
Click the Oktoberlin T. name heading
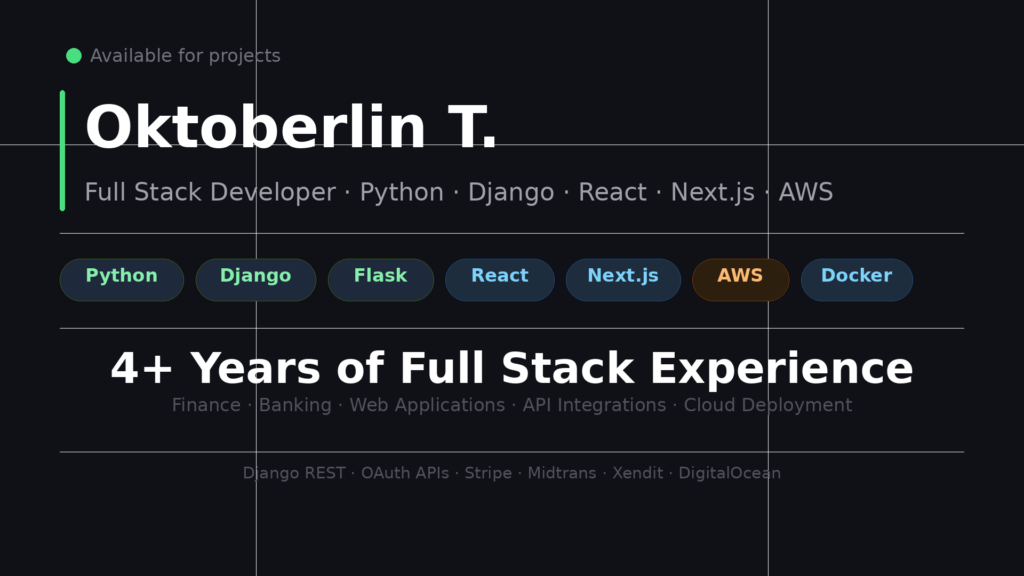pyautogui.click(x=291, y=127)
